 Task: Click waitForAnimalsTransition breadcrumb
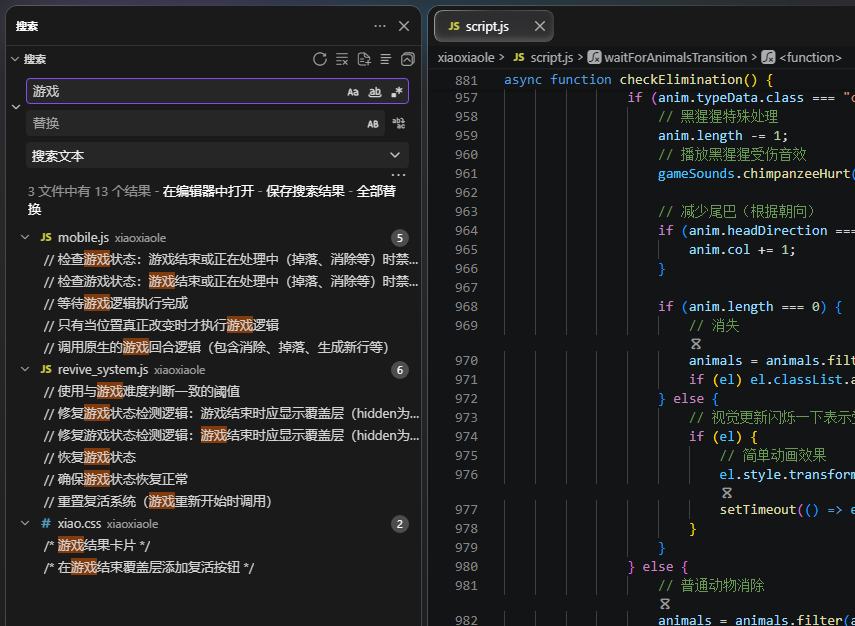pos(676,57)
